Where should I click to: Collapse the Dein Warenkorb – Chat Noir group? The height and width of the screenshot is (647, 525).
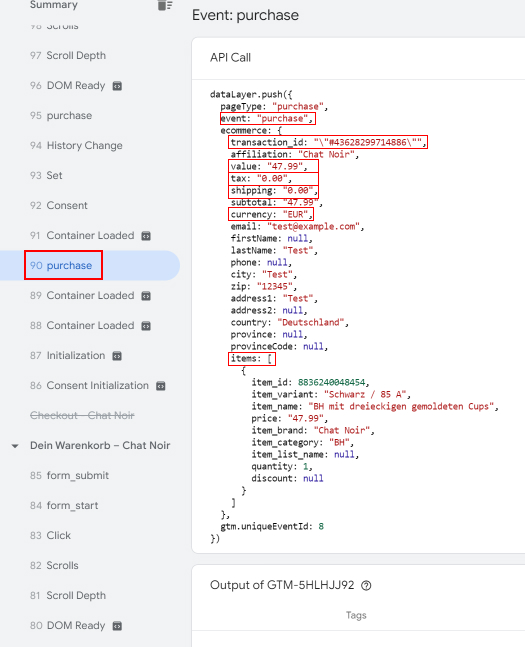[15, 446]
